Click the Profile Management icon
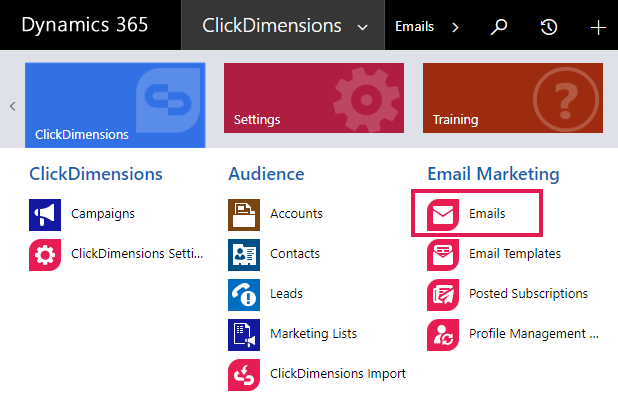The height and width of the screenshot is (409, 618). tap(443, 335)
